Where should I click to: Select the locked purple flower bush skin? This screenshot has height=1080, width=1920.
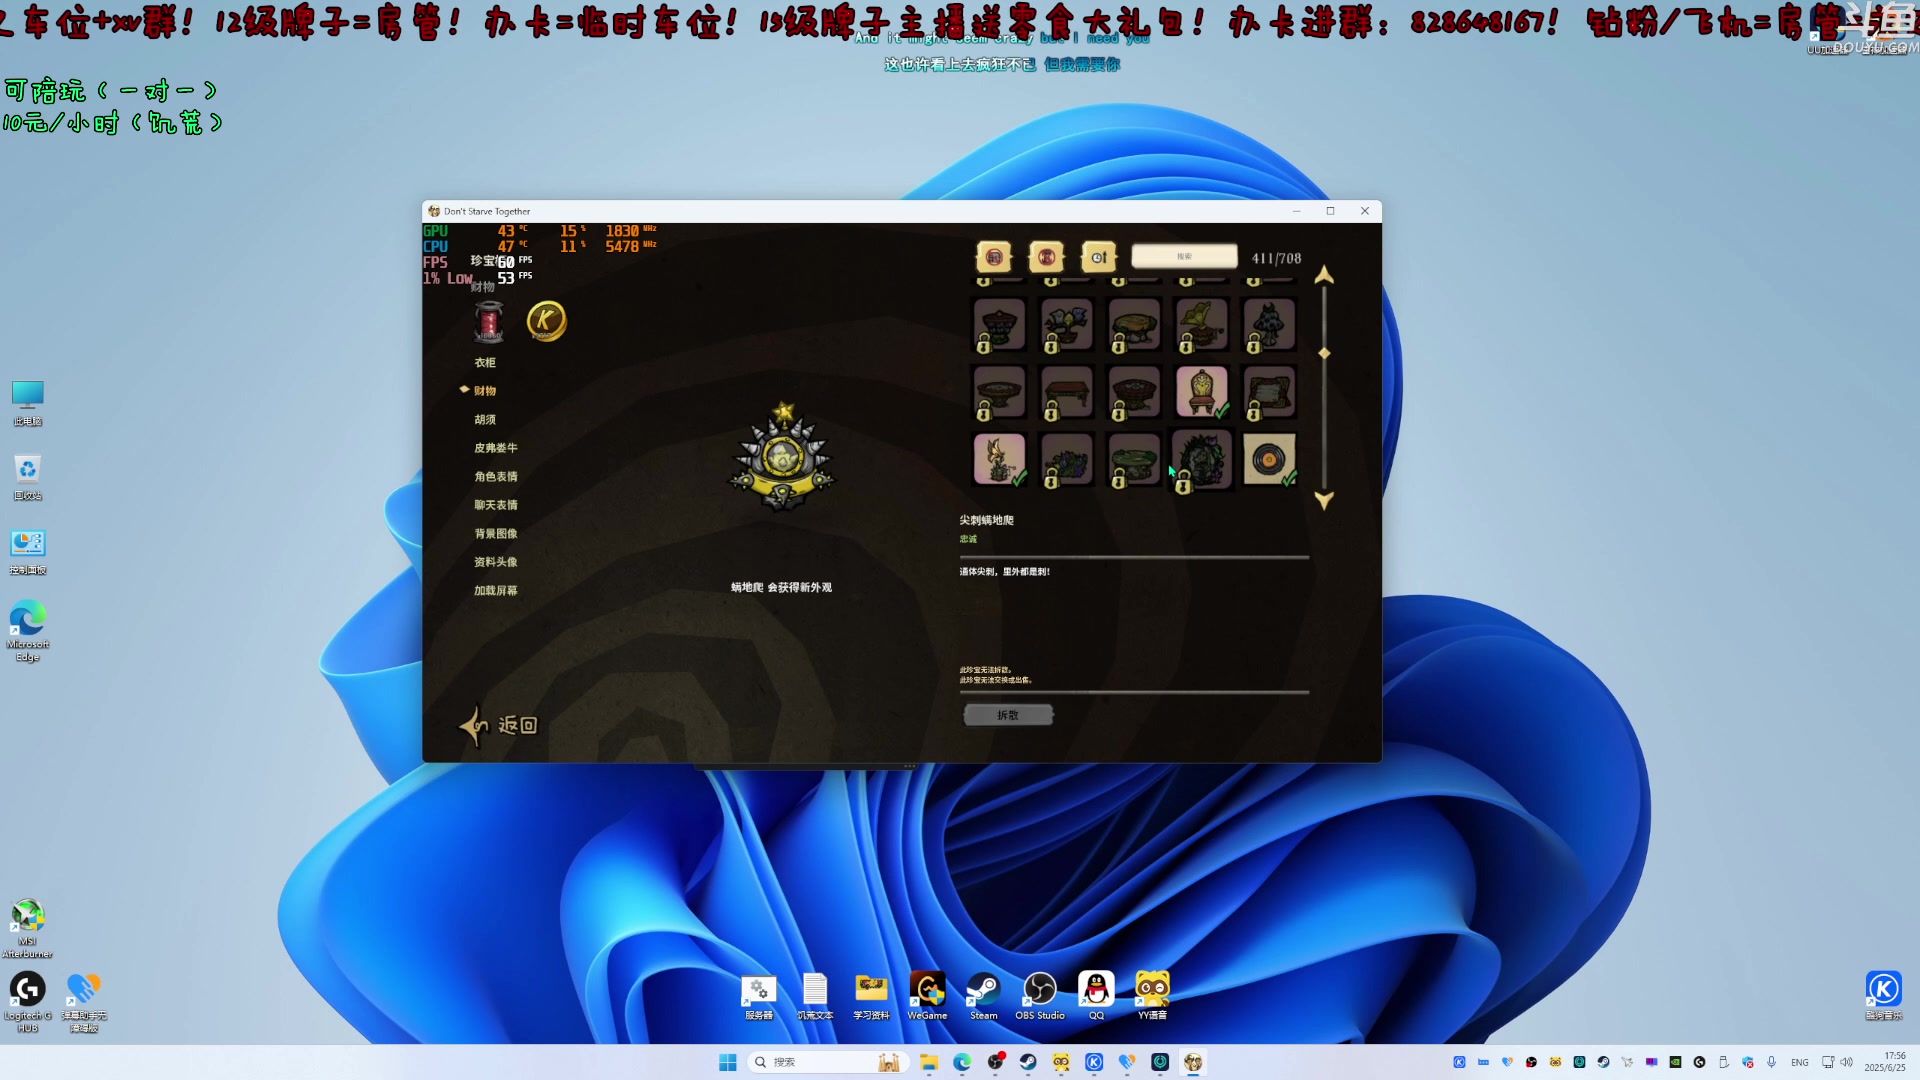tap(1067, 459)
